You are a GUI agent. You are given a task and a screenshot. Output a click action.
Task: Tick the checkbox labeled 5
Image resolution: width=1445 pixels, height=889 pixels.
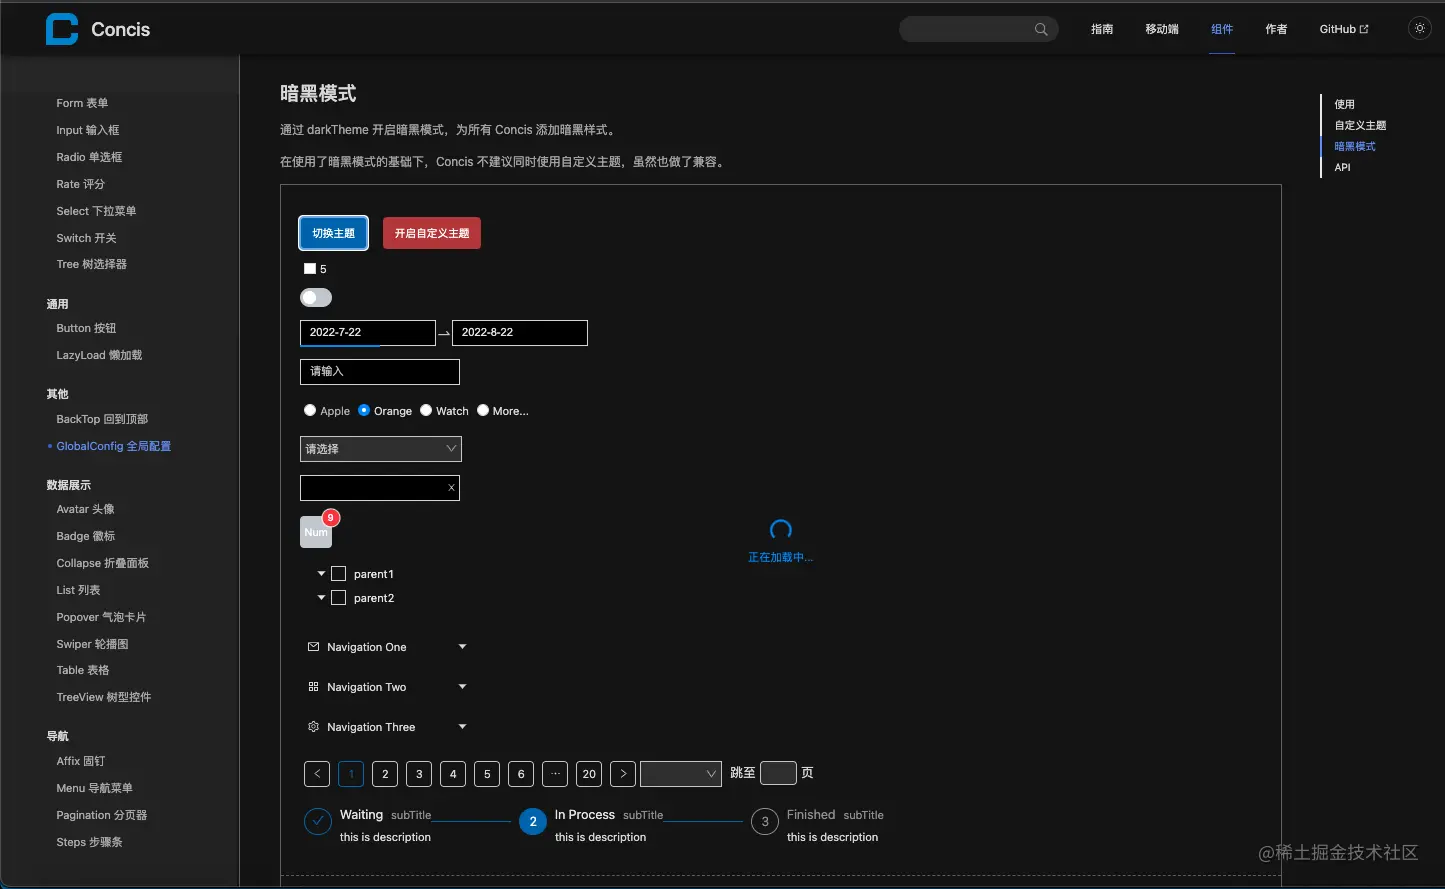click(310, 269)
